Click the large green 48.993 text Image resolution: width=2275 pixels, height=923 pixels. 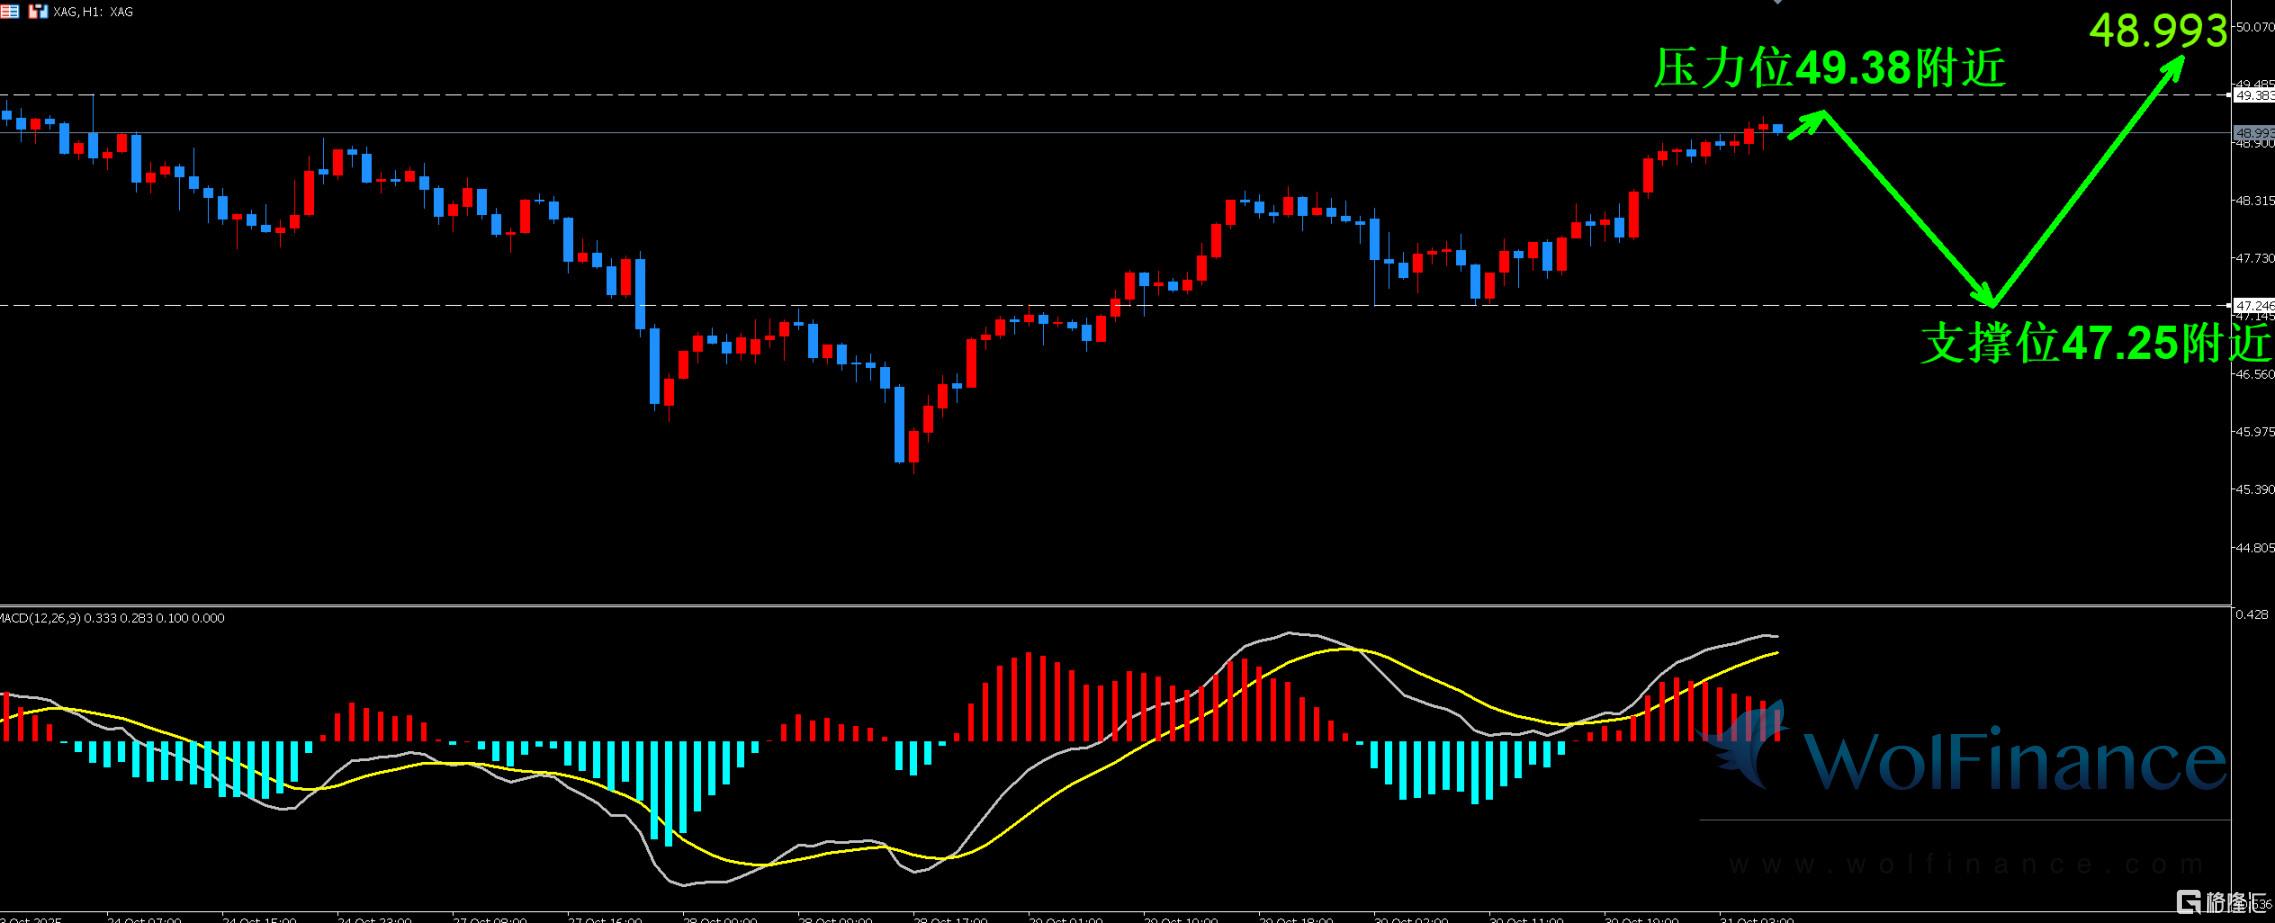(2158, 32)
